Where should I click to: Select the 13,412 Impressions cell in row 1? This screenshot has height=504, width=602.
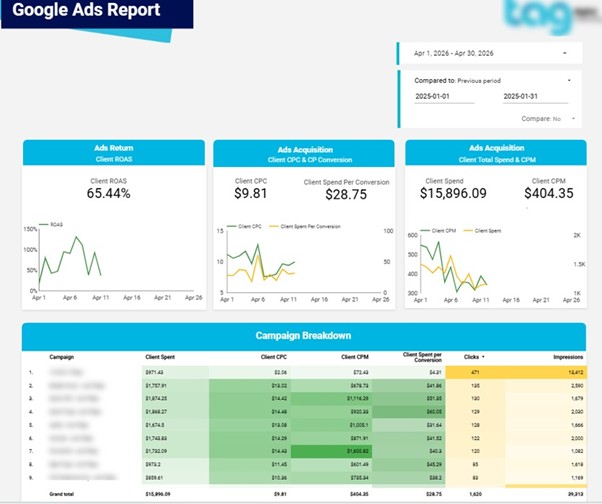click(546, 373)
